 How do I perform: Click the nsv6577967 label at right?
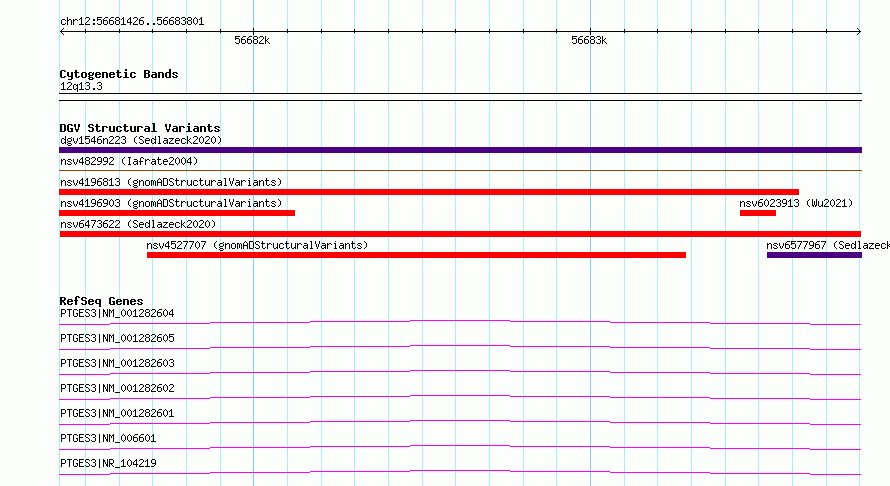[828, 245]
